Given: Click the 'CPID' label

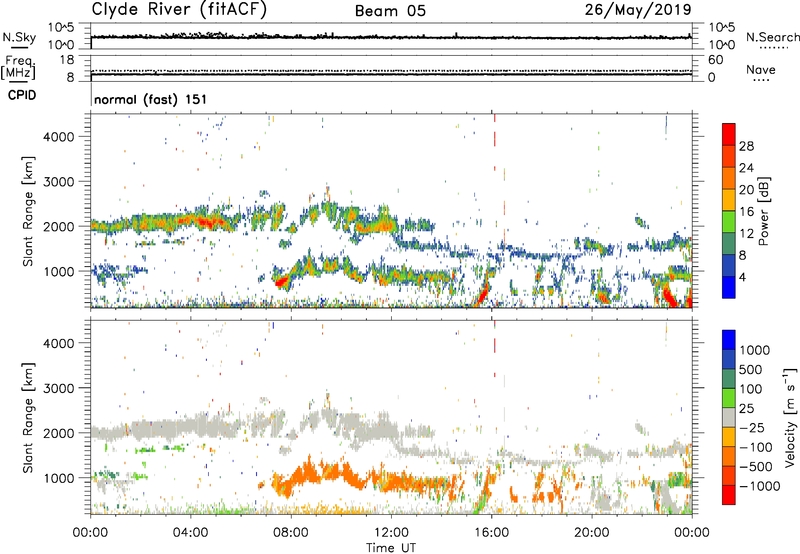Looking at the screenshot, I should click(22, 95).
